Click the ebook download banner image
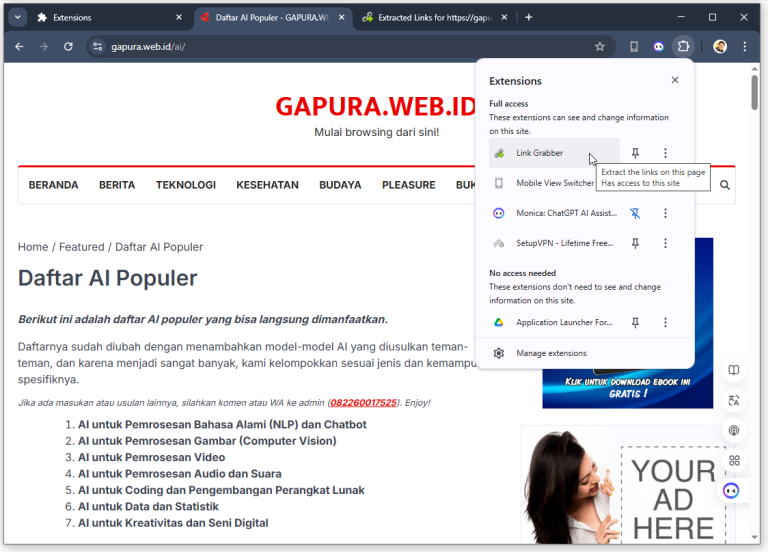 pos(627,388)
